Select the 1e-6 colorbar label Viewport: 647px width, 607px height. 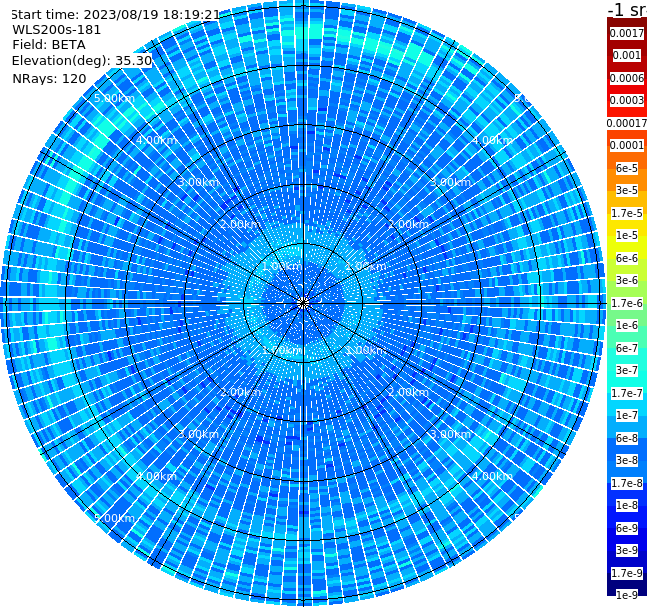click(627, 325)
